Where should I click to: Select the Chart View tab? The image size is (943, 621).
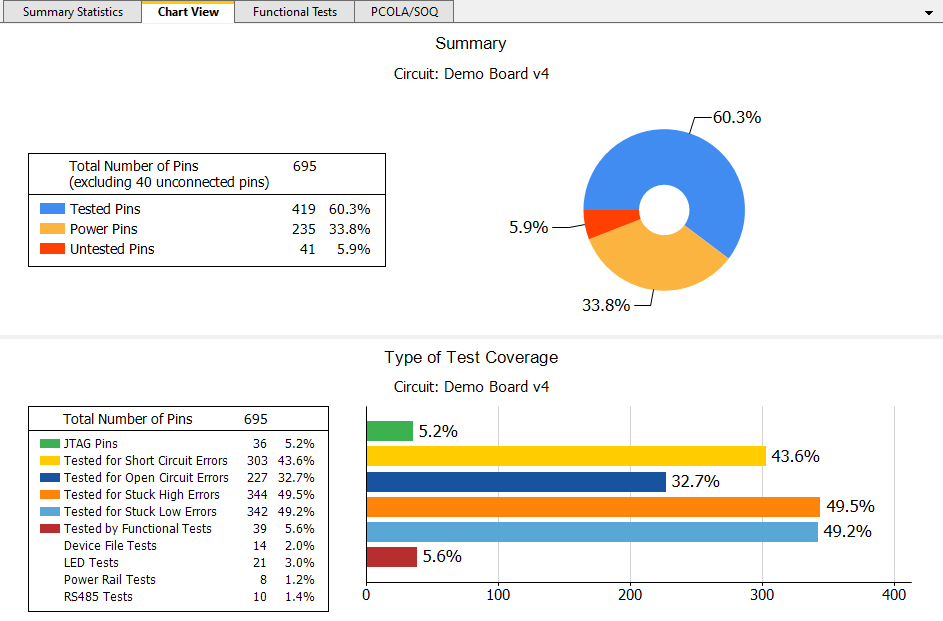[x=188, y=12]
